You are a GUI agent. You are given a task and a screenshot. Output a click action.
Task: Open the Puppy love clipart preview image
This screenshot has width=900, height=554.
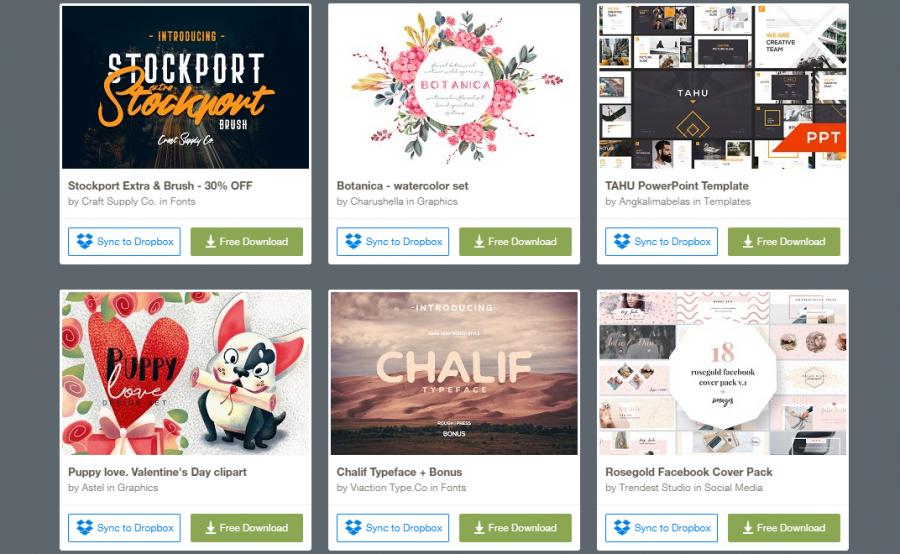(185, 373)
